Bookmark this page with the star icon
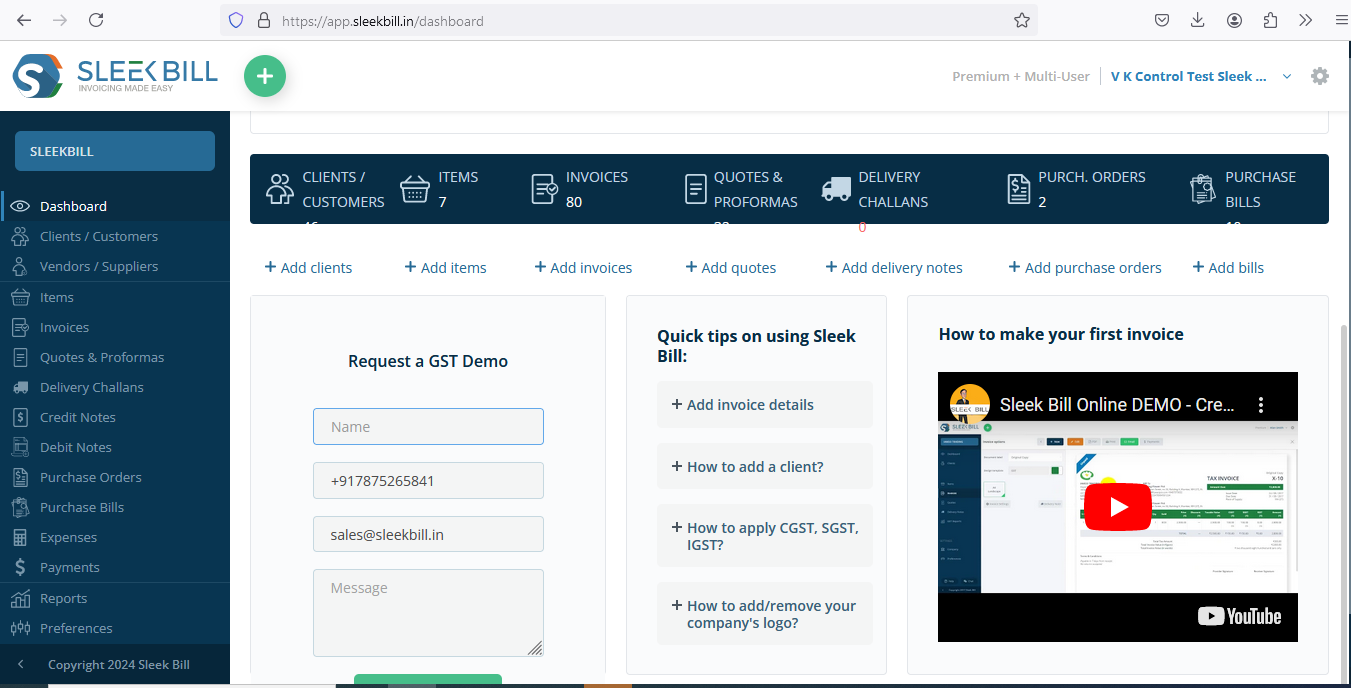Viewport: 1351px width, 688px height. 1021,20
